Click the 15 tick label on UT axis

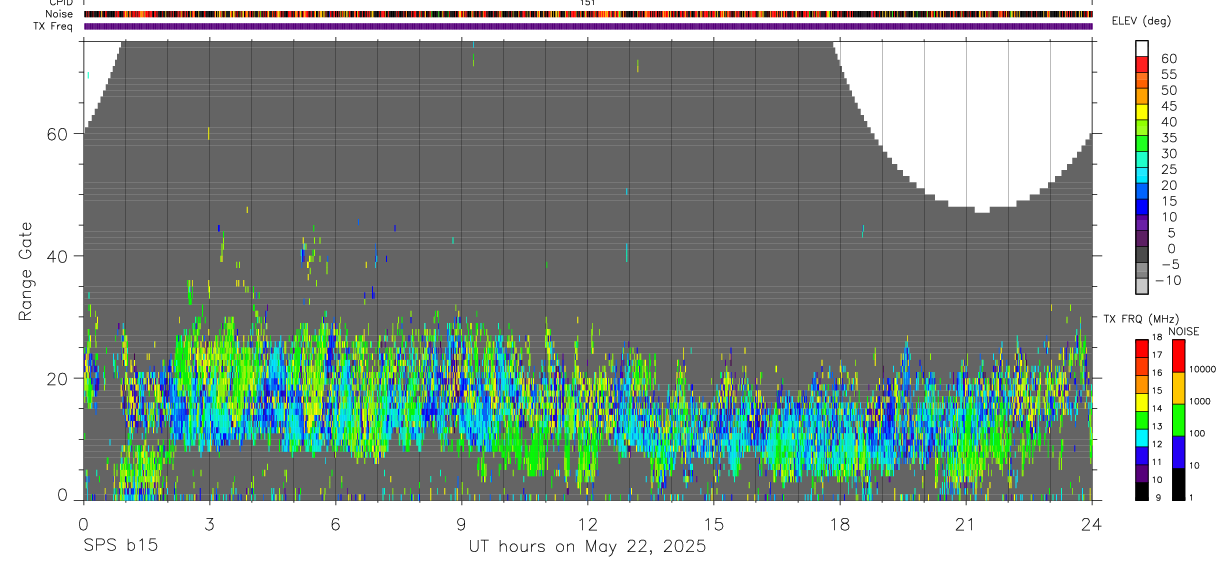pos(713,525)
